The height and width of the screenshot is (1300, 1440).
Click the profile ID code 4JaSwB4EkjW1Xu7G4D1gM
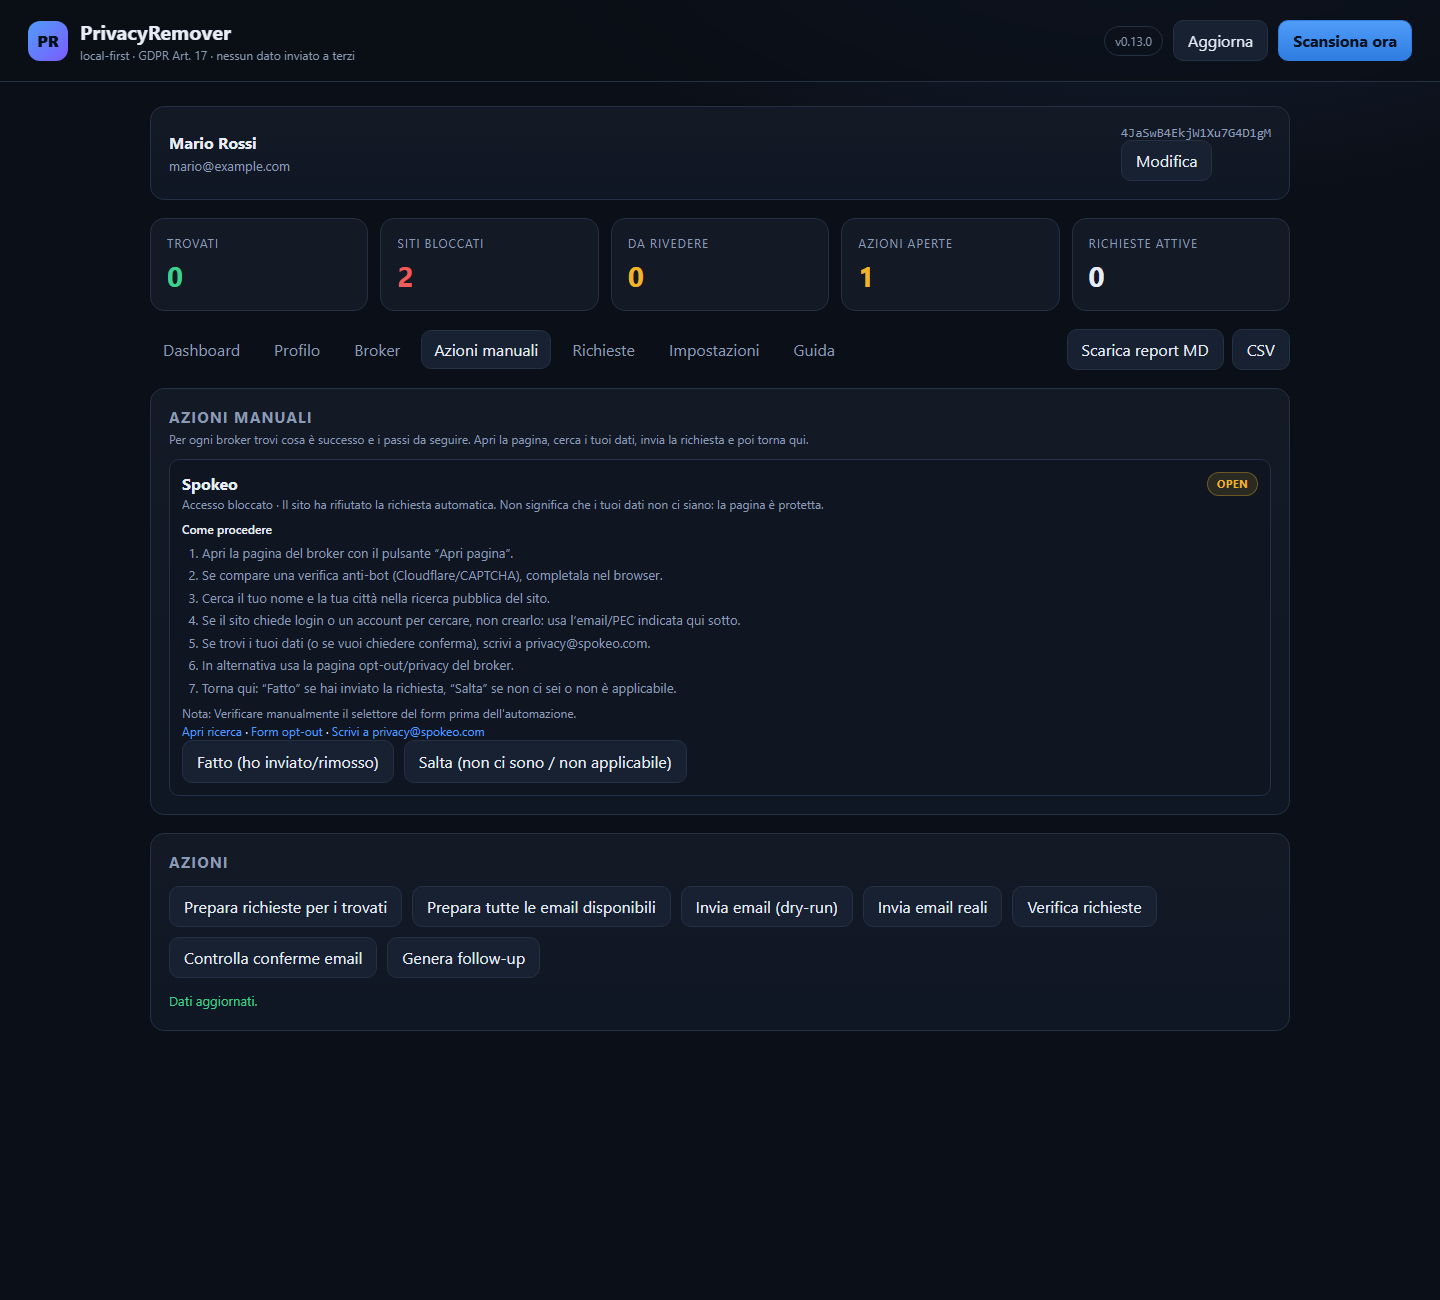coord(1196,133)
